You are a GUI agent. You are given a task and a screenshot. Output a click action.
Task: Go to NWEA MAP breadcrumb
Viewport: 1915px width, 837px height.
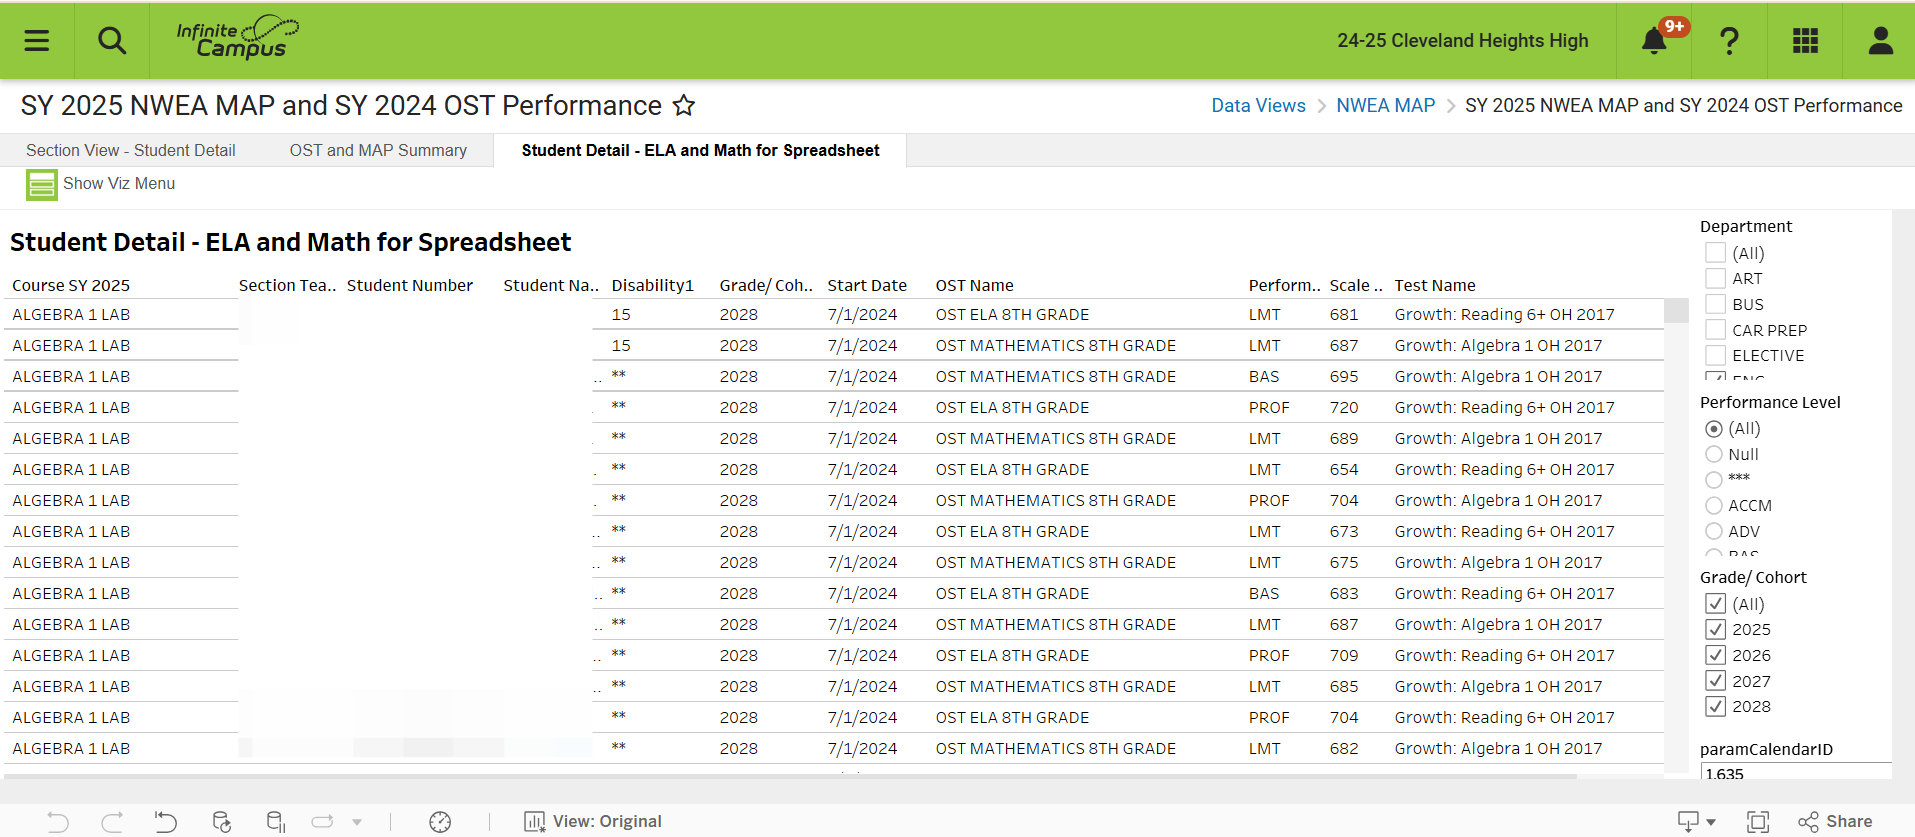coord(1385,105)
